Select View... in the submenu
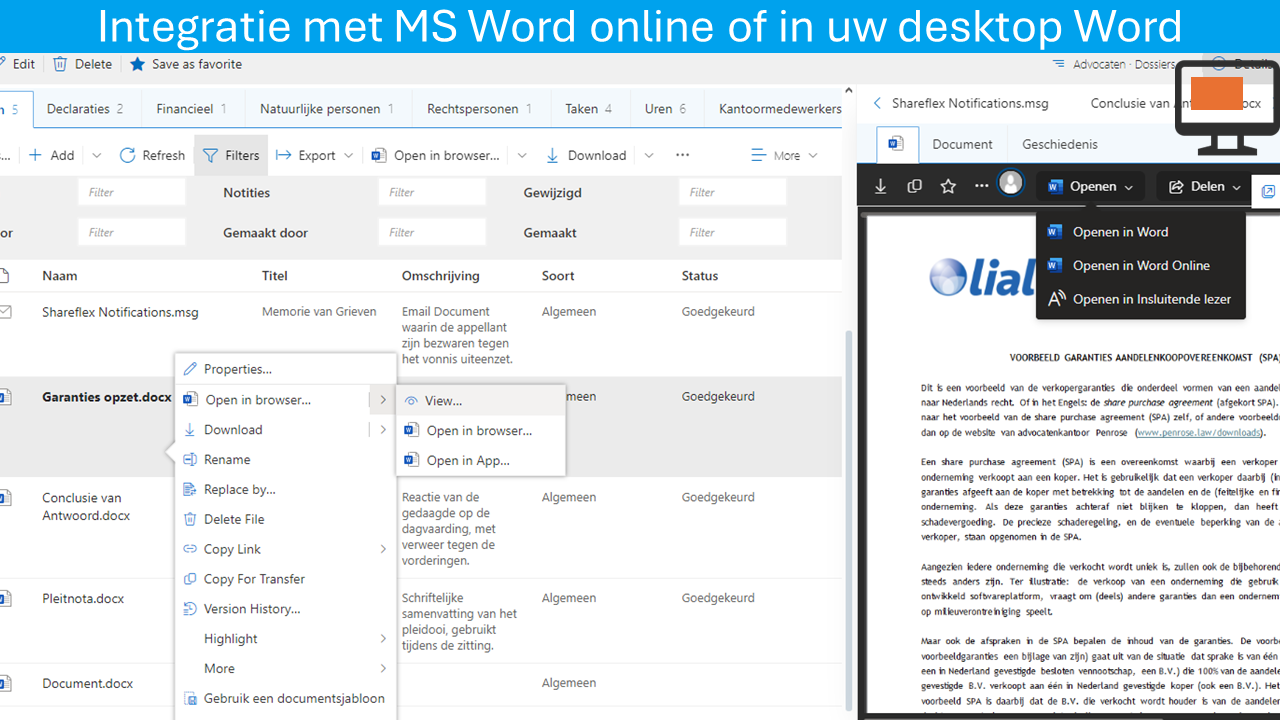Viewport: 1280px width, 720px height. coord(481,400)
